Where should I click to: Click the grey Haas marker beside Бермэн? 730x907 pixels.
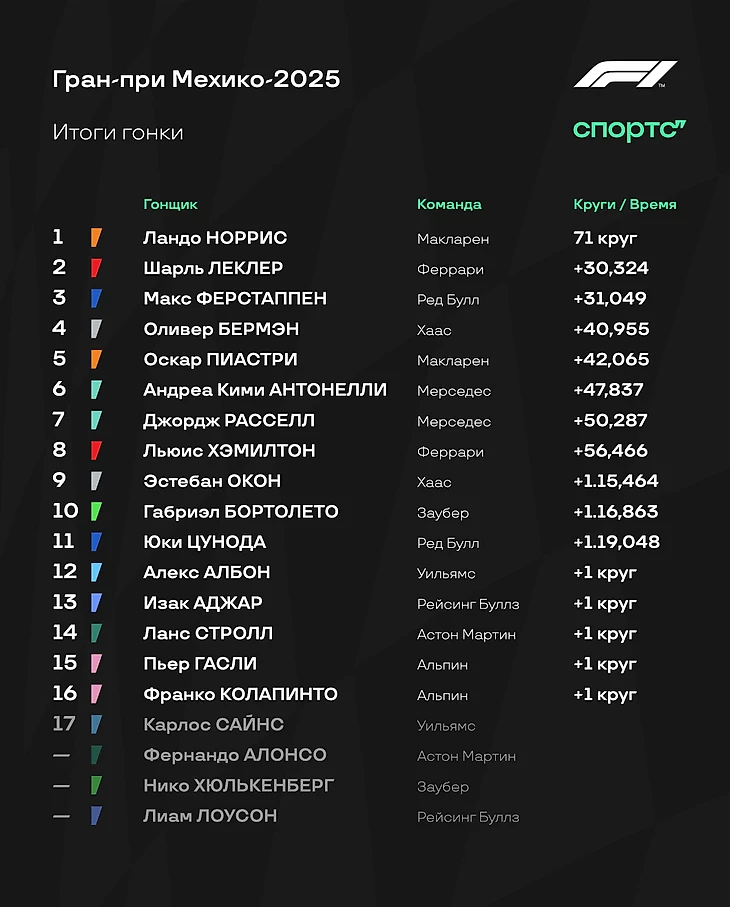pos(96,329)
